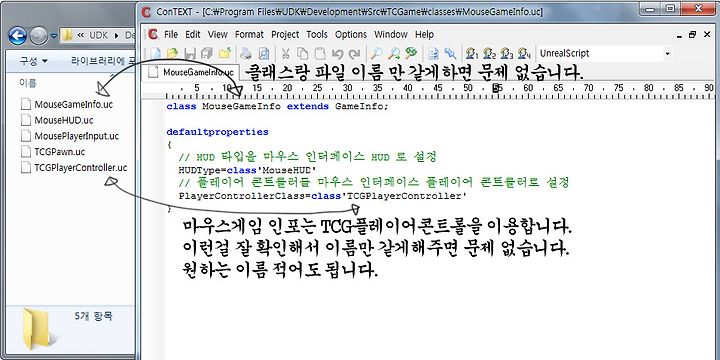Click the Find Next icon
The image size is (720, 360).
coord(394,53)
